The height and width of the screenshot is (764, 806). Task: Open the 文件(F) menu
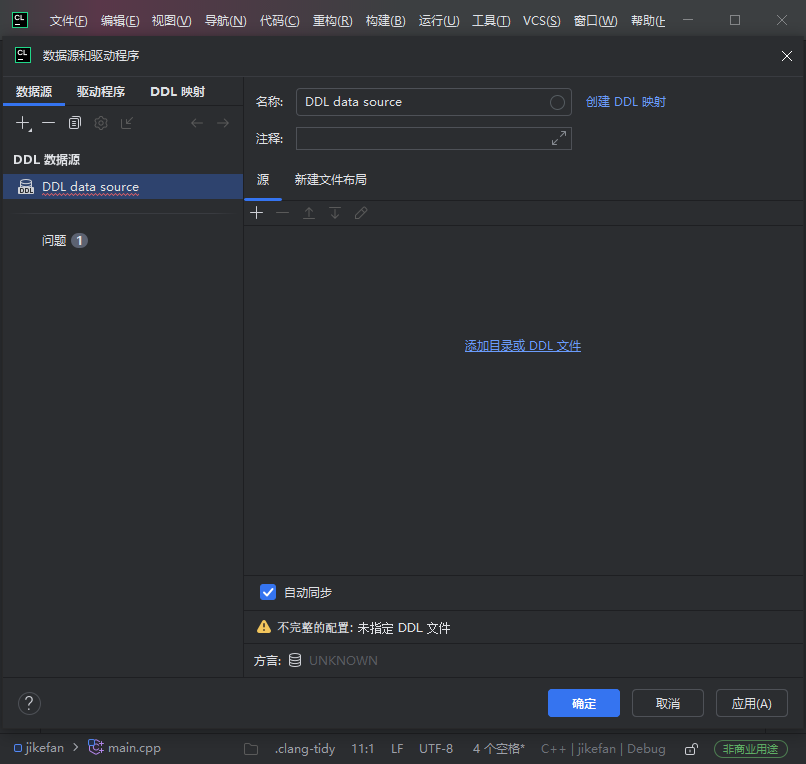pyautogui.click(x=68, y=21)
